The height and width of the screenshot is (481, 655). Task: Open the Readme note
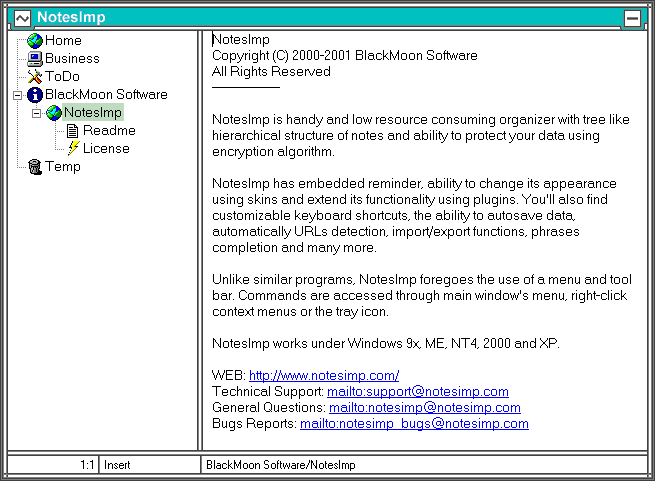point(109,130)
